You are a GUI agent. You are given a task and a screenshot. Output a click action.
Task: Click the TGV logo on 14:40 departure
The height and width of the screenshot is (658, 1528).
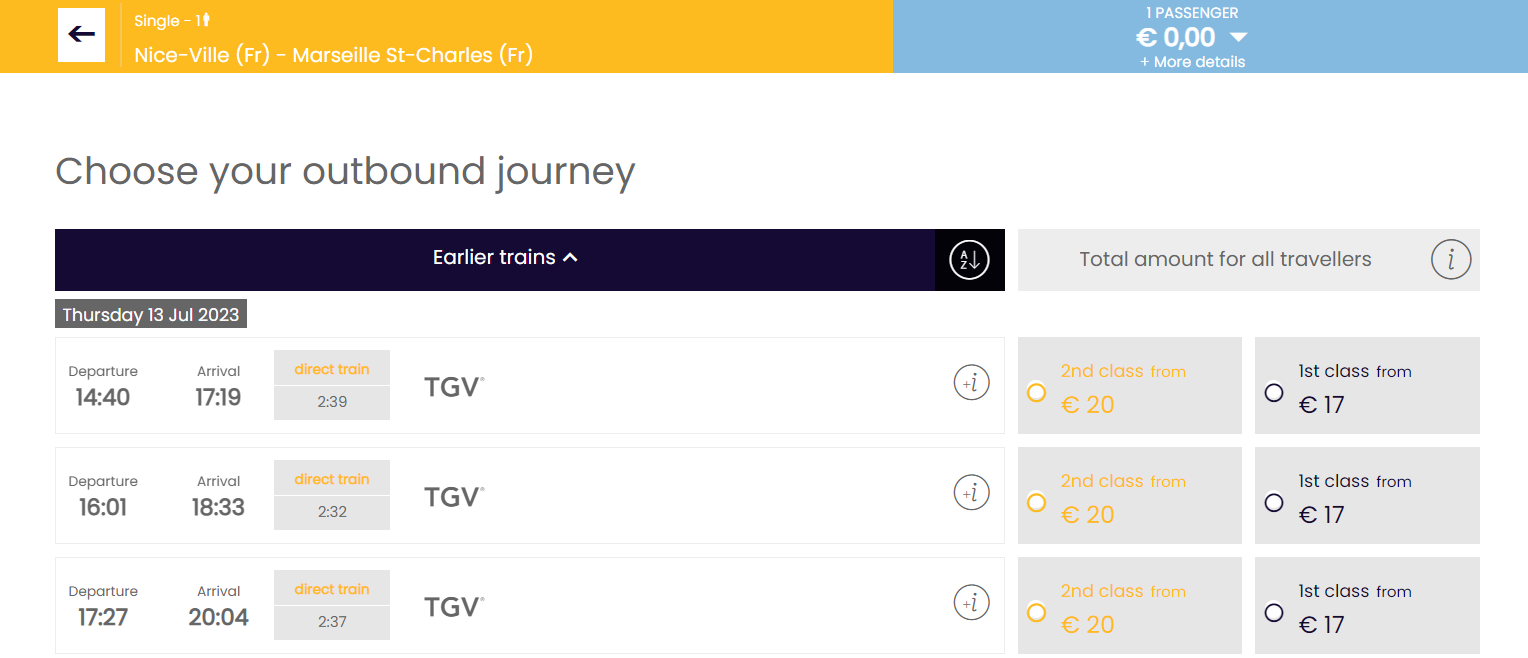454,387
